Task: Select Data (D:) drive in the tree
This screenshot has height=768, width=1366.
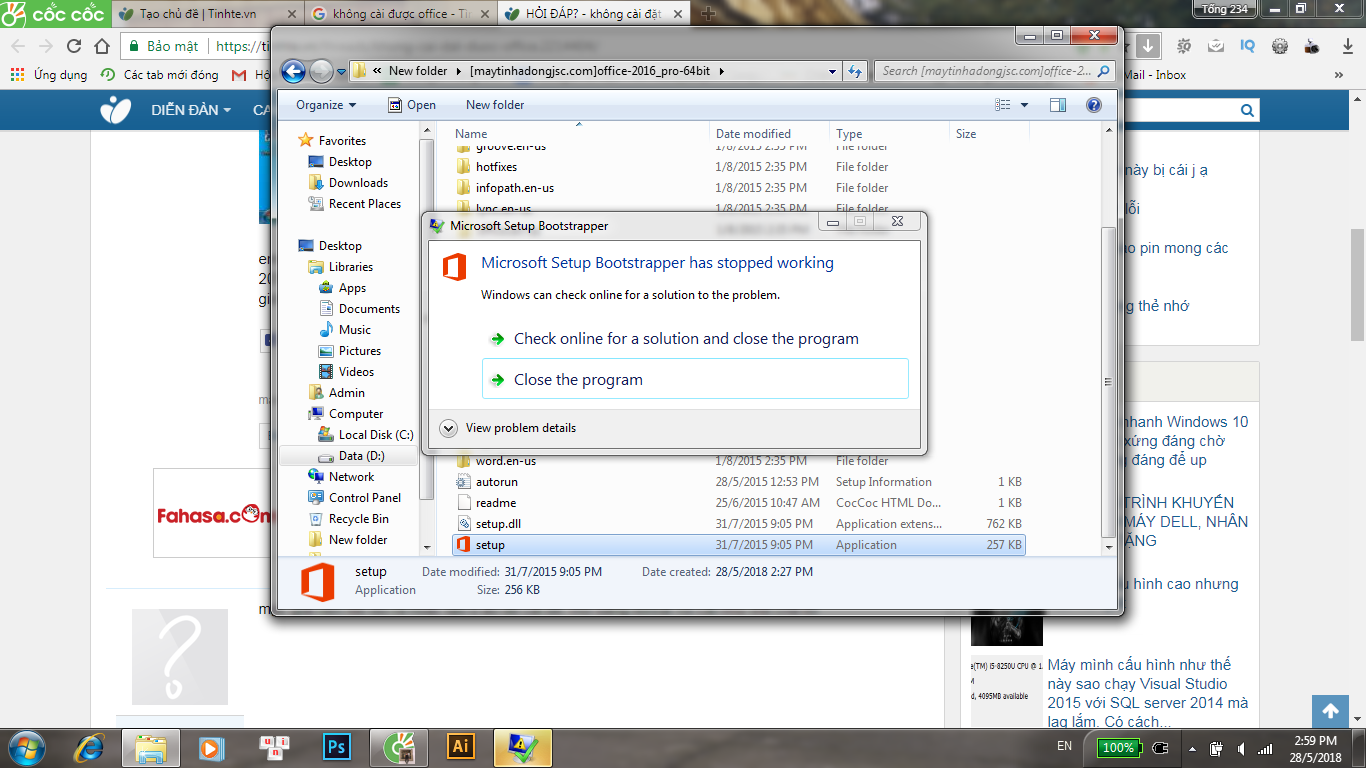Action: coord(361,456)
